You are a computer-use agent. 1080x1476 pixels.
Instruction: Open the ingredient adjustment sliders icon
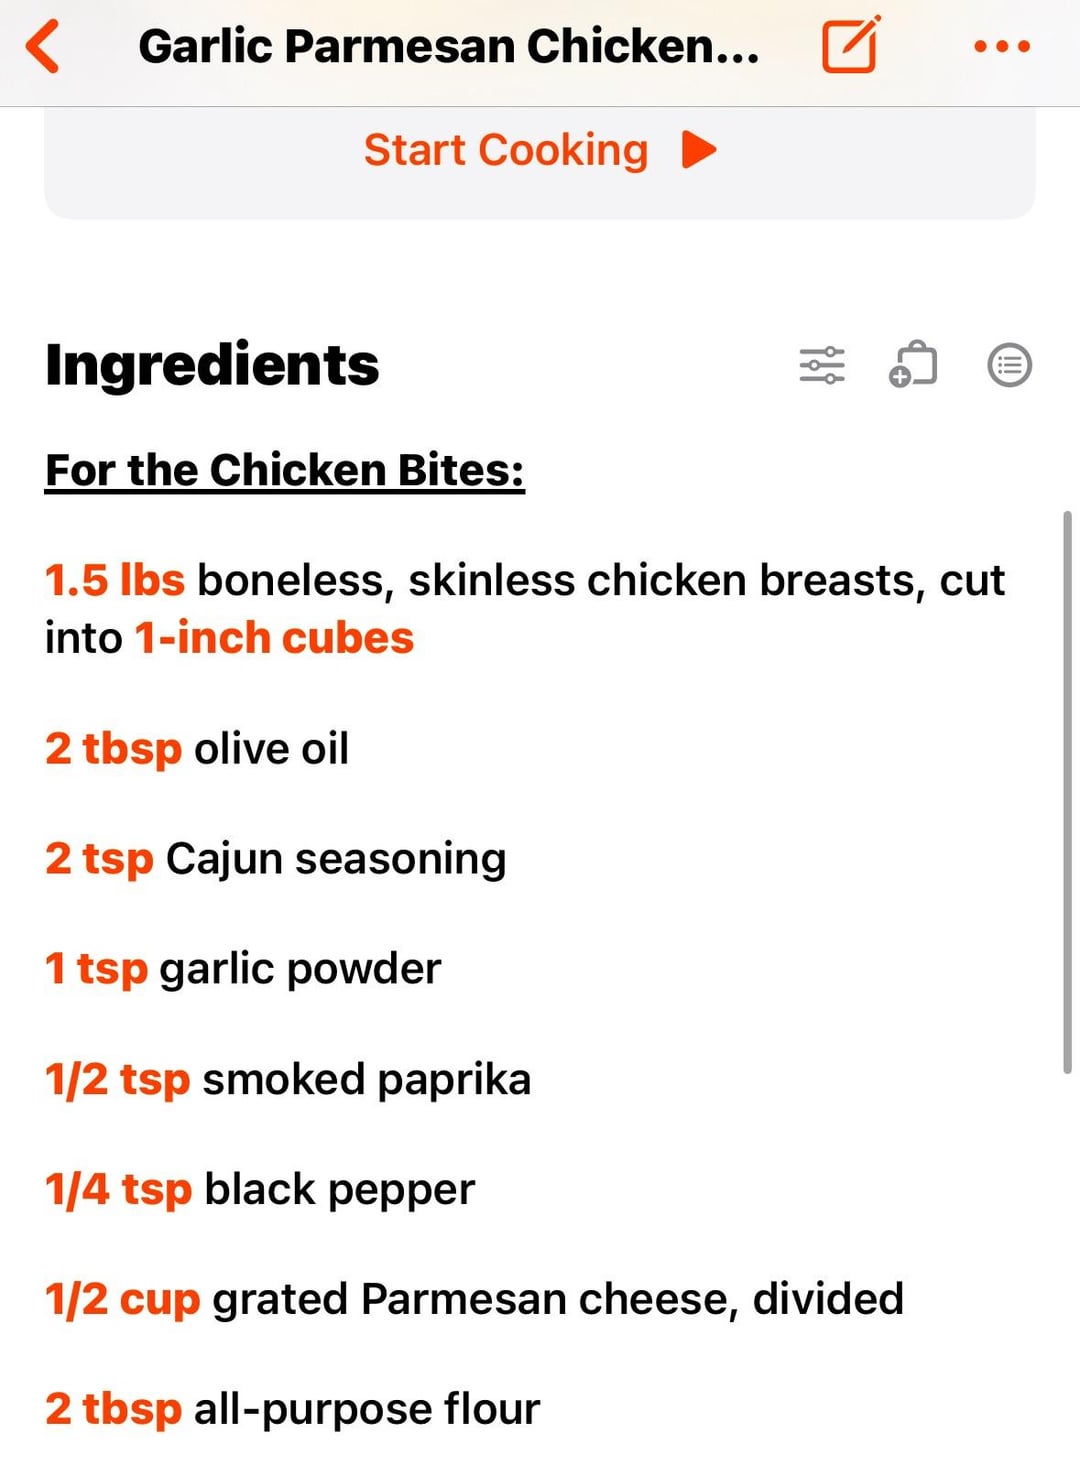click(822, 365)
